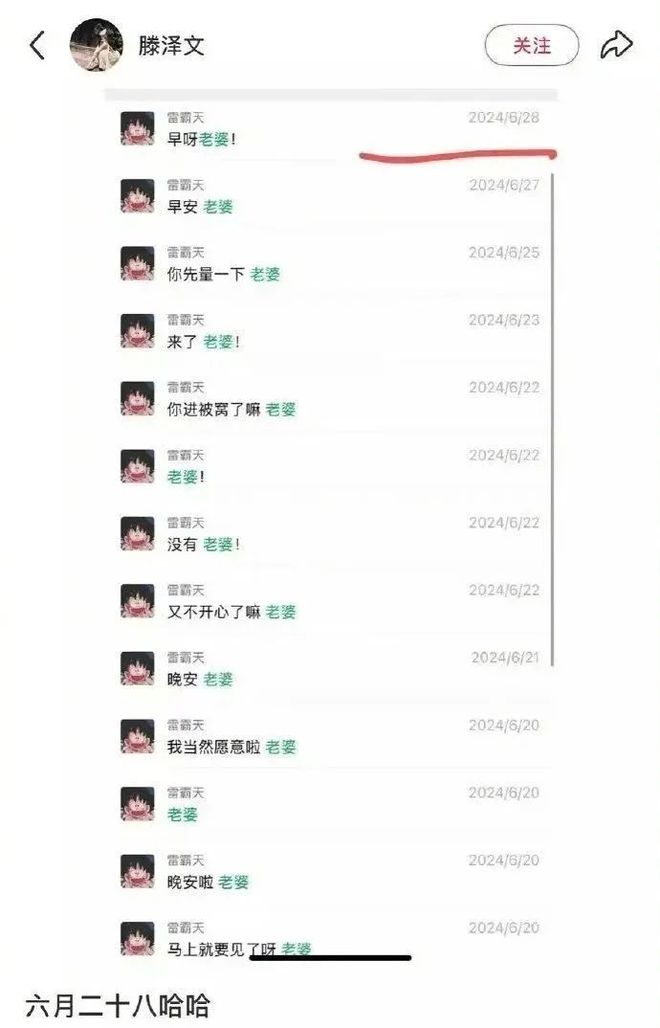Tap avatar beside 早安 老婆 message
The image size is (660, 1028).
click(138, 195)
